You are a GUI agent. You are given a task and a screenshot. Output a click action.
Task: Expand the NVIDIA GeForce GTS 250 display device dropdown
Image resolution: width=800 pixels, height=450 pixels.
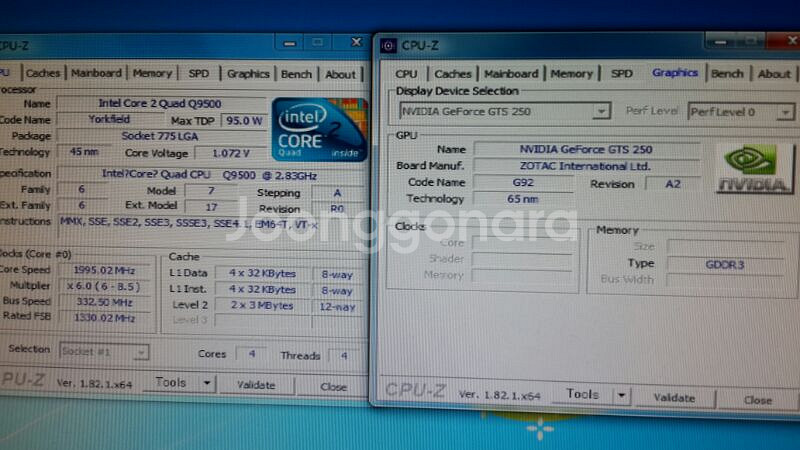602,111
